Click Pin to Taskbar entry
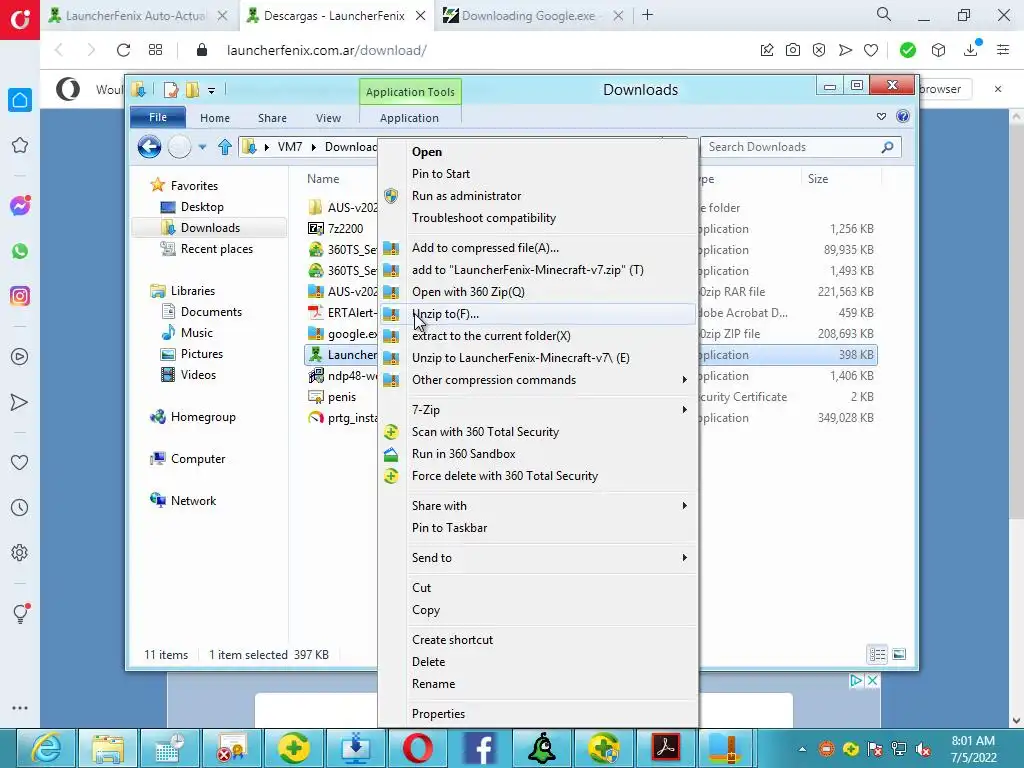This screenshot has height=768, width=1024. [537, 528]
